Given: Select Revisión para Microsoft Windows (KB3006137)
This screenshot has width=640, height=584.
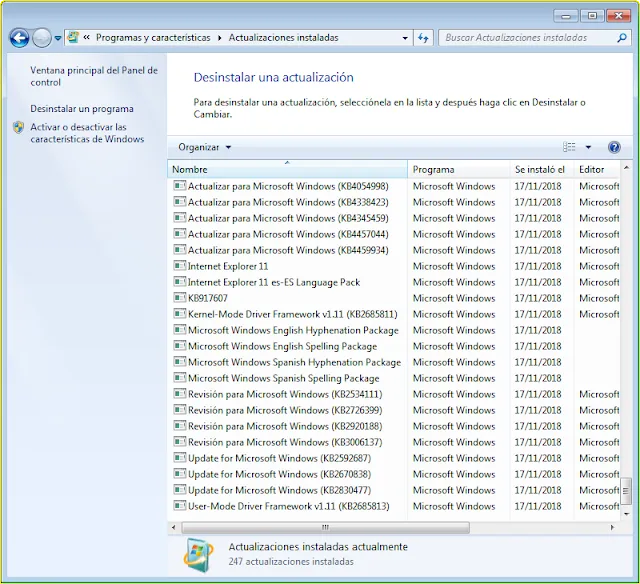Looking at the screenshot, I should [285, 442].
